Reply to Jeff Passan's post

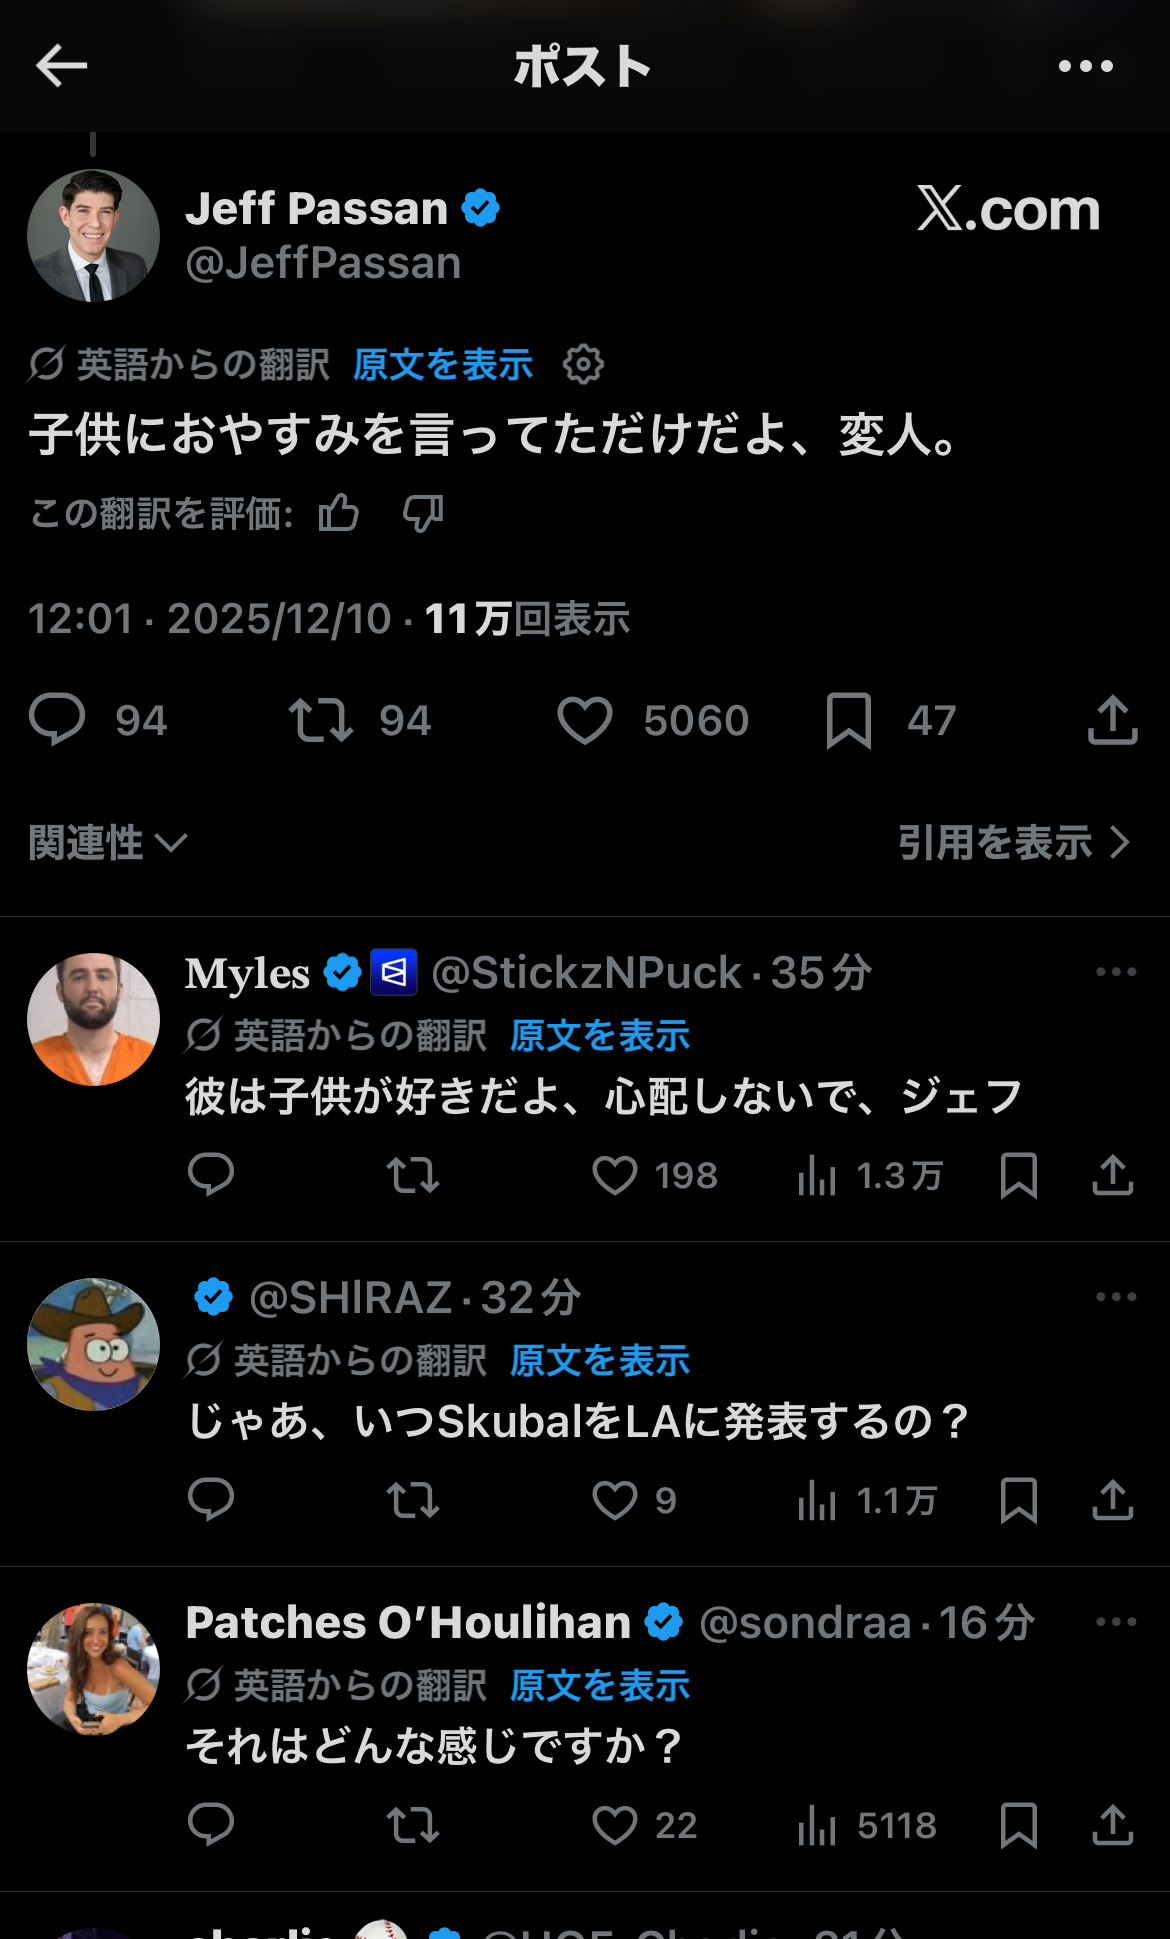tap(57, 720)
